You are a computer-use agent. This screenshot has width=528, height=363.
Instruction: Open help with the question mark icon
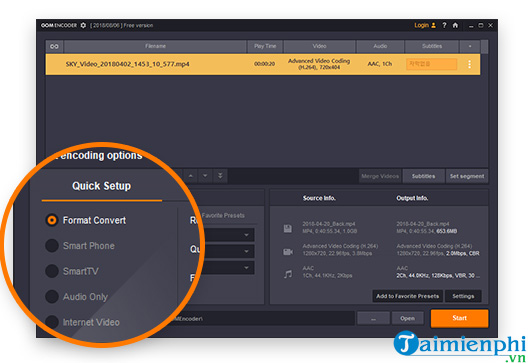(x=444, y=25)
